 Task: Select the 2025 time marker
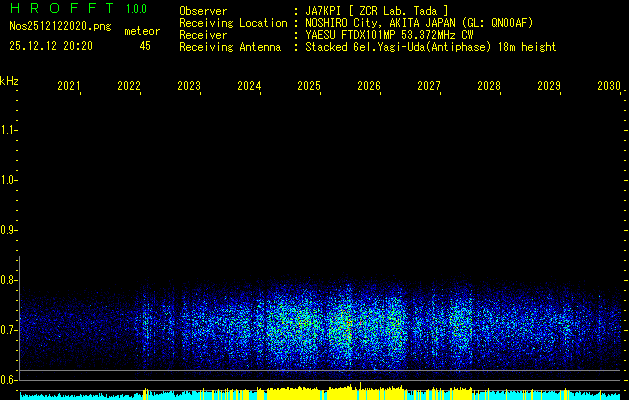click(x=309, y=87)
